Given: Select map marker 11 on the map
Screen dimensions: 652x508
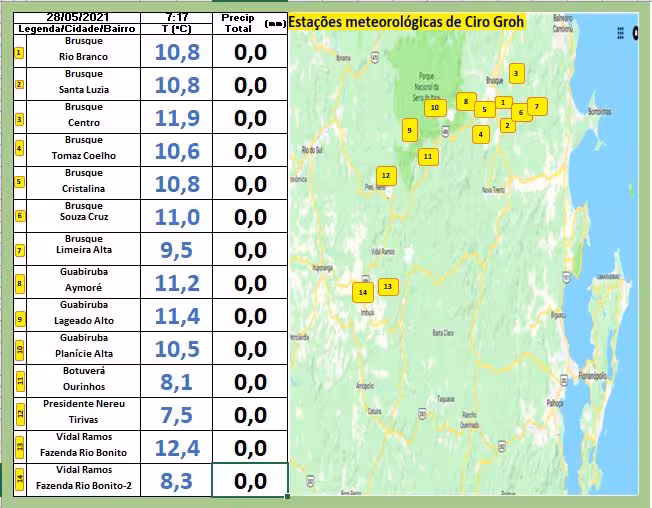Looking at the screenshot, I should [x=427, y=156].
